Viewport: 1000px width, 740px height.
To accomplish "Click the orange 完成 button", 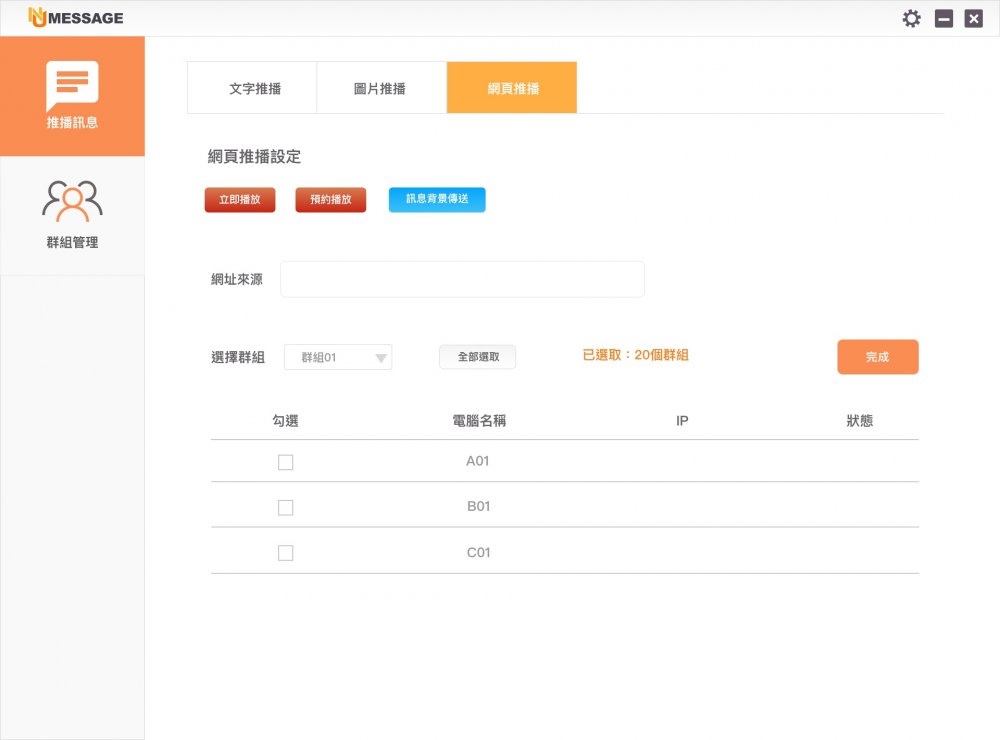I will click(877, 357).
